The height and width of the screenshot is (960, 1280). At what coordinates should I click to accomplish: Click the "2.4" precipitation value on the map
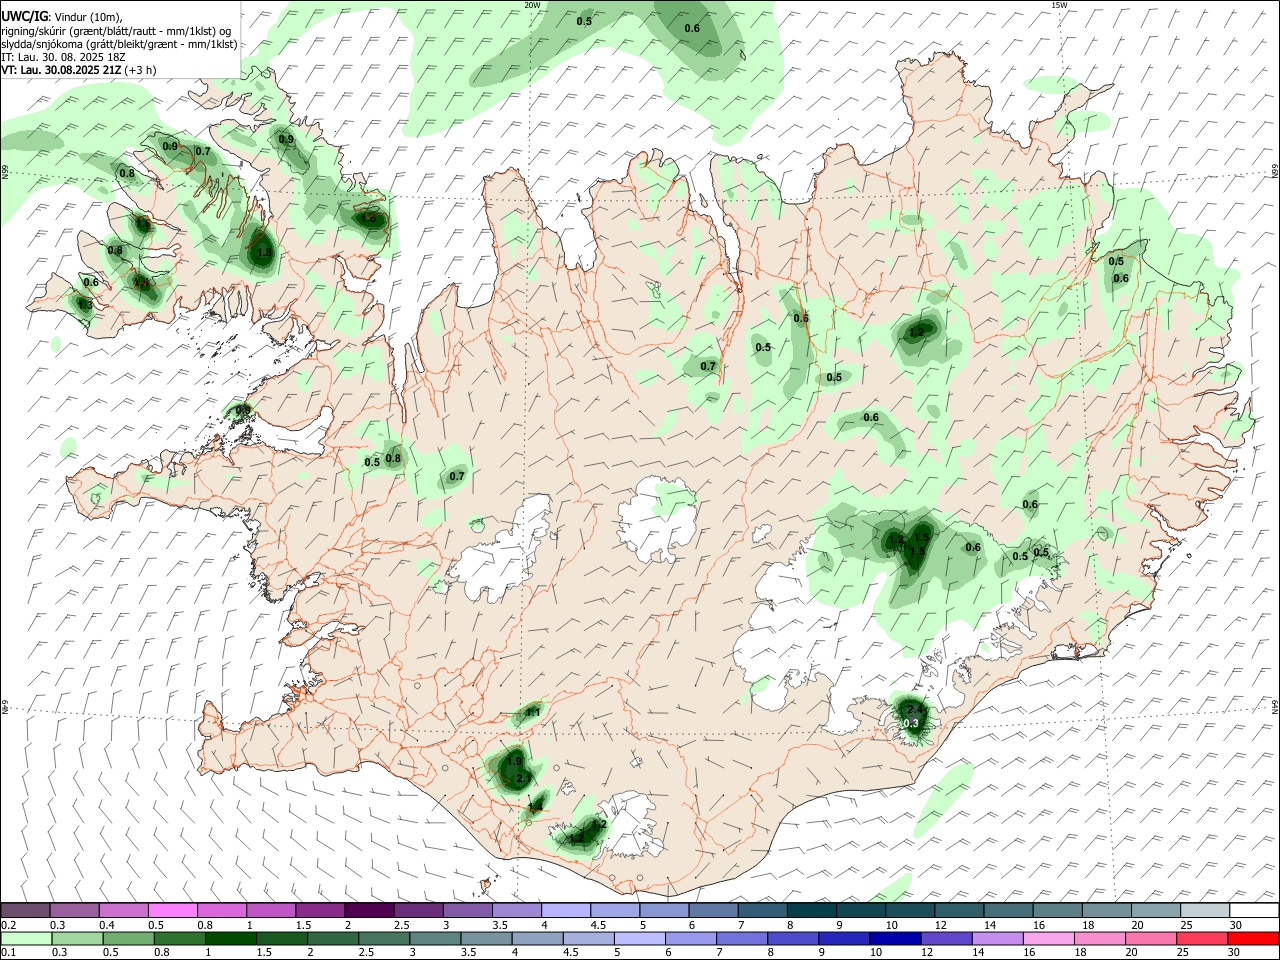(x=914, y=709)
